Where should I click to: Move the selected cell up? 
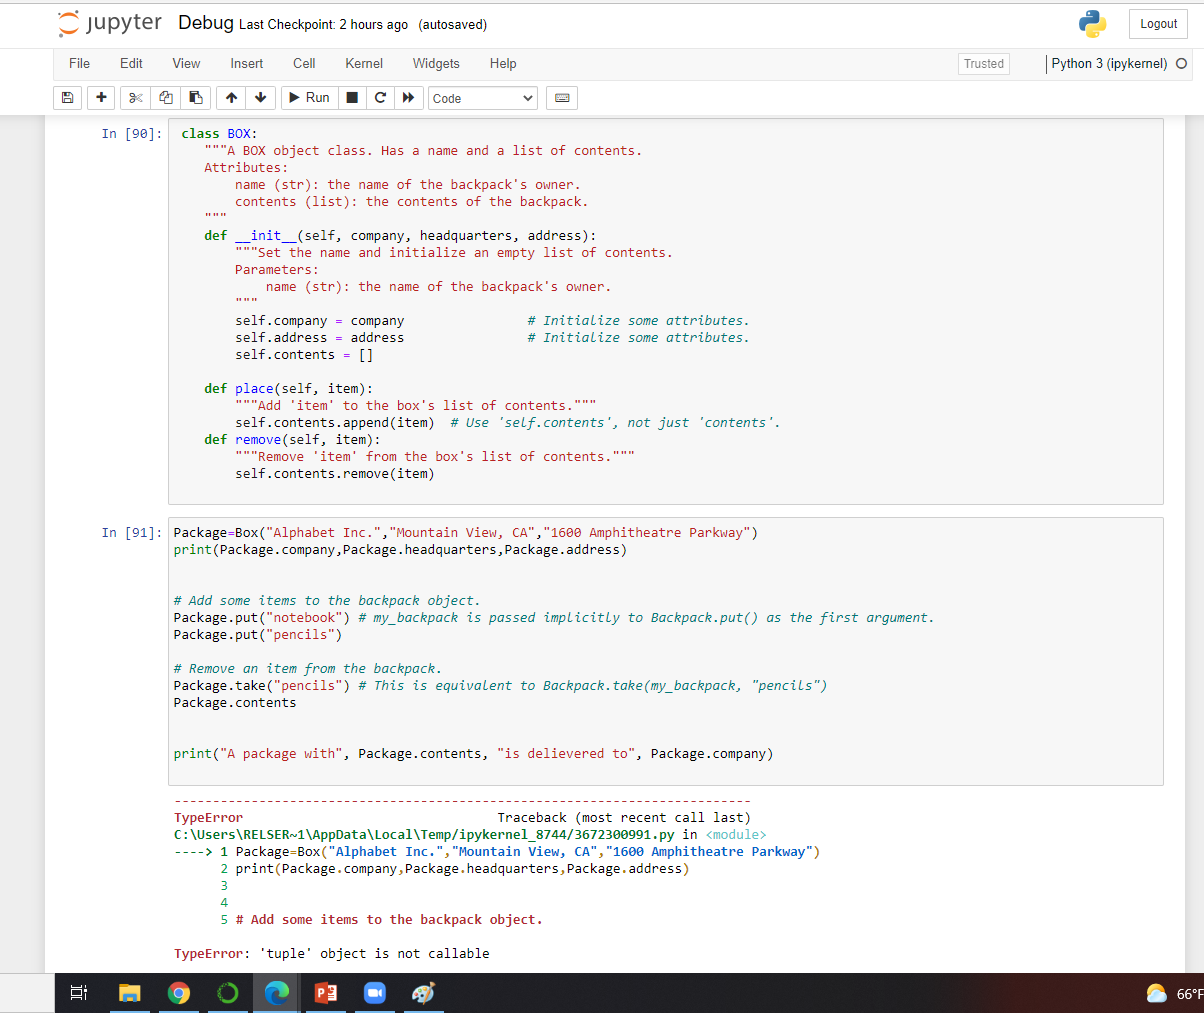click(x=231, y=98)
